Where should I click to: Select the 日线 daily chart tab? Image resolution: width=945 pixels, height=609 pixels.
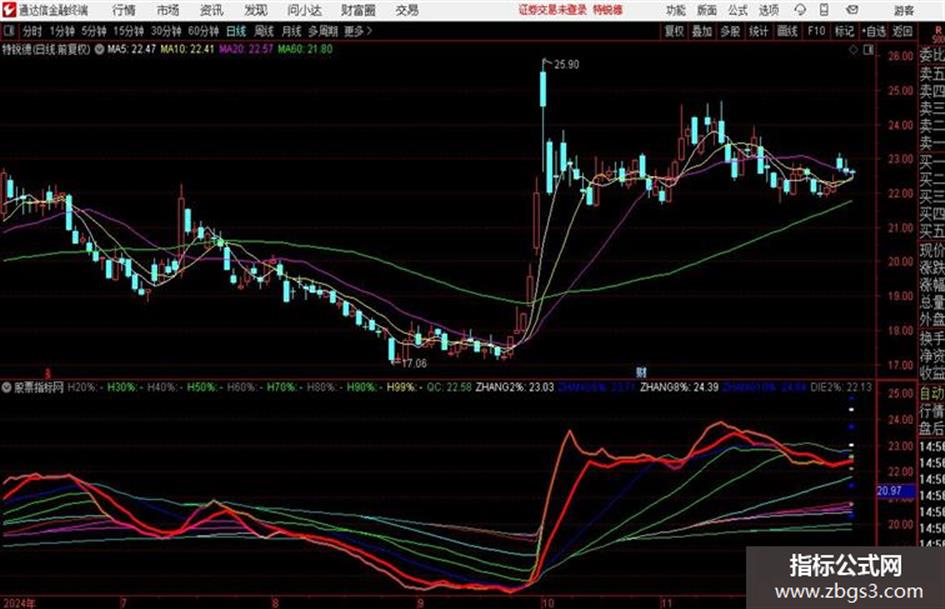[236, 31]
